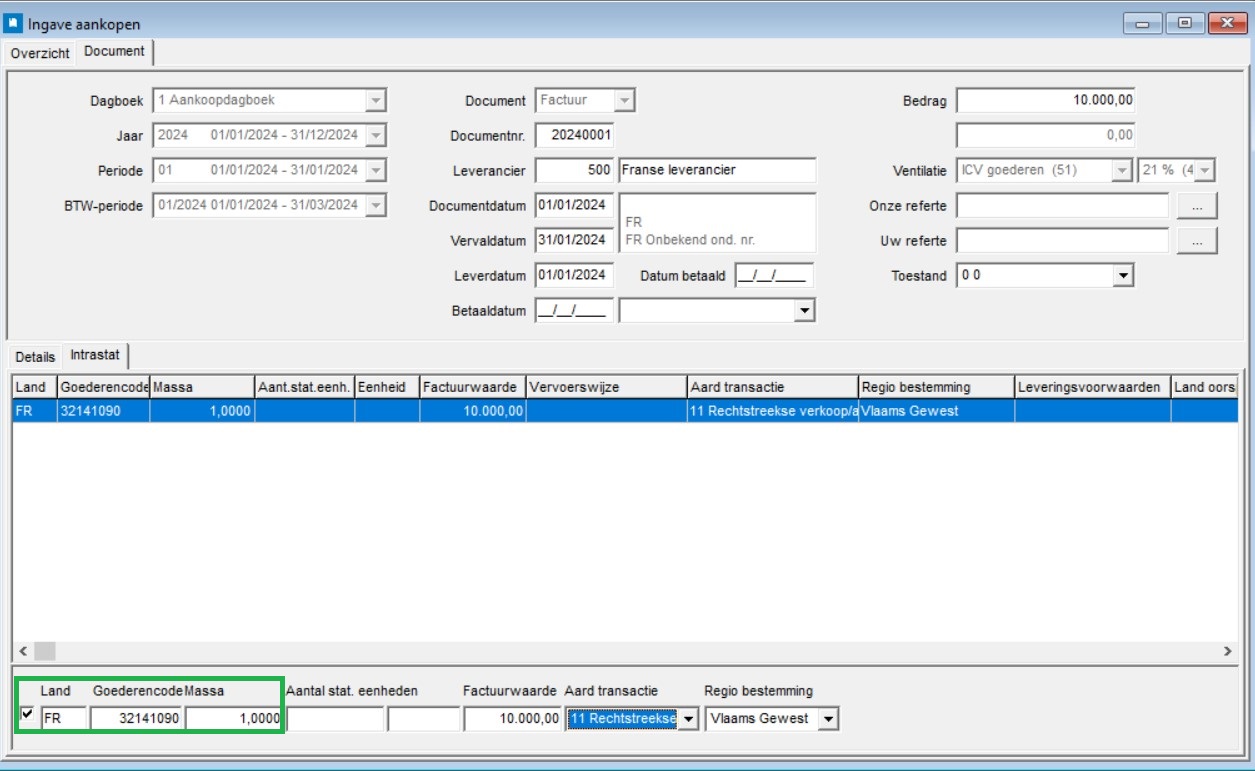Open the Aard transactie dropdown in edit row
Screen dimensions: 1255x771
click(x=688, y=720)
